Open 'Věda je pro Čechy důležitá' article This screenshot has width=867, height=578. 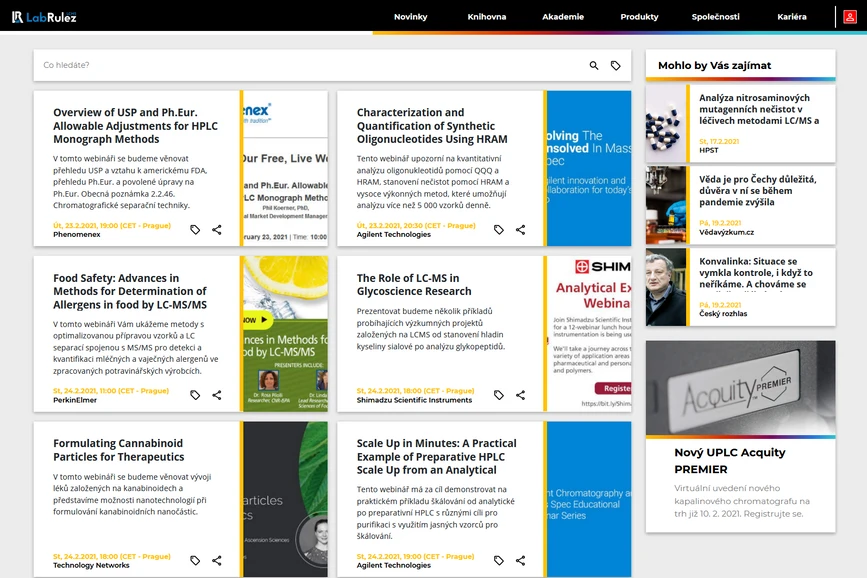pos(758,190)
